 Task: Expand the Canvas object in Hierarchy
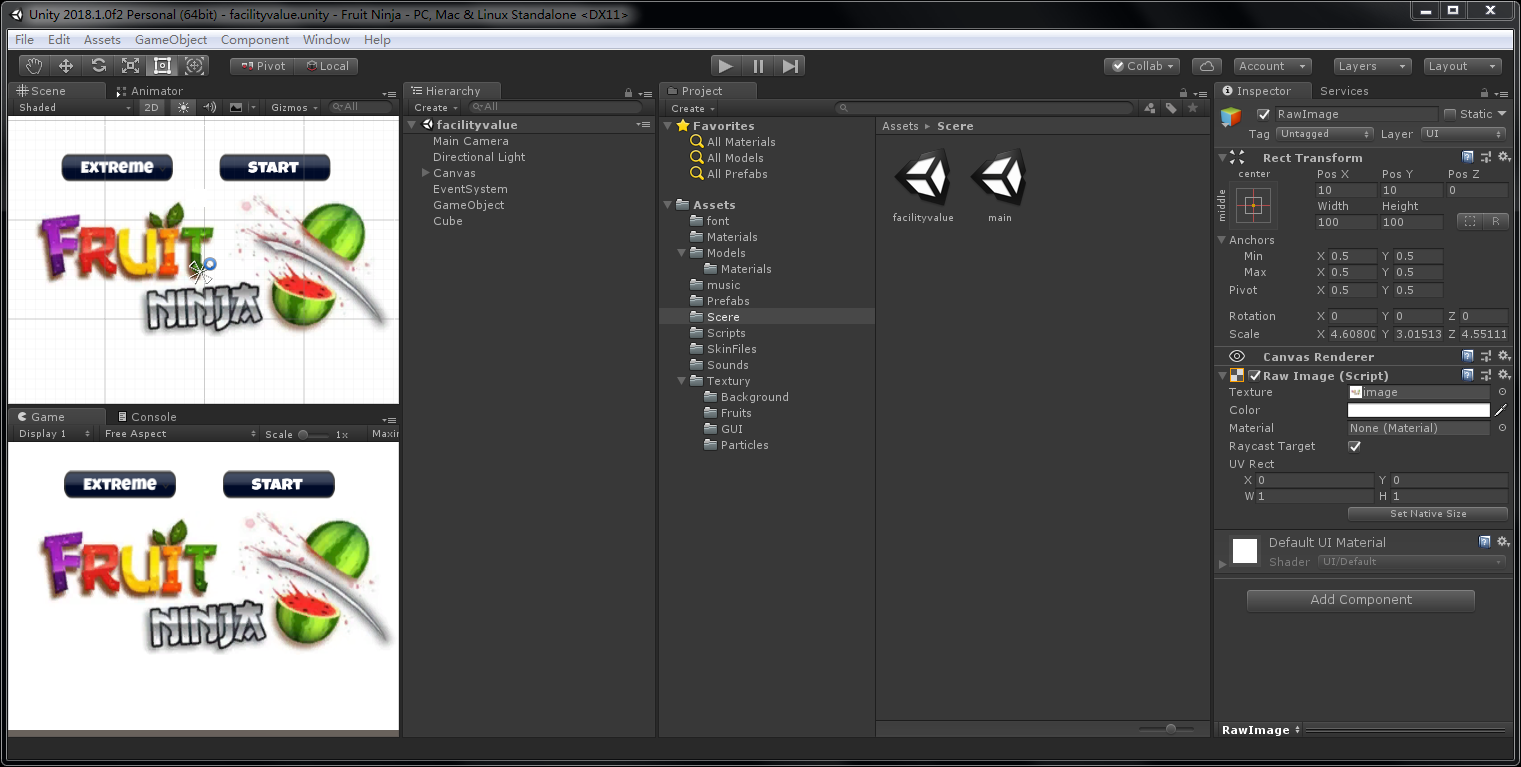click(x=426, y=173)
